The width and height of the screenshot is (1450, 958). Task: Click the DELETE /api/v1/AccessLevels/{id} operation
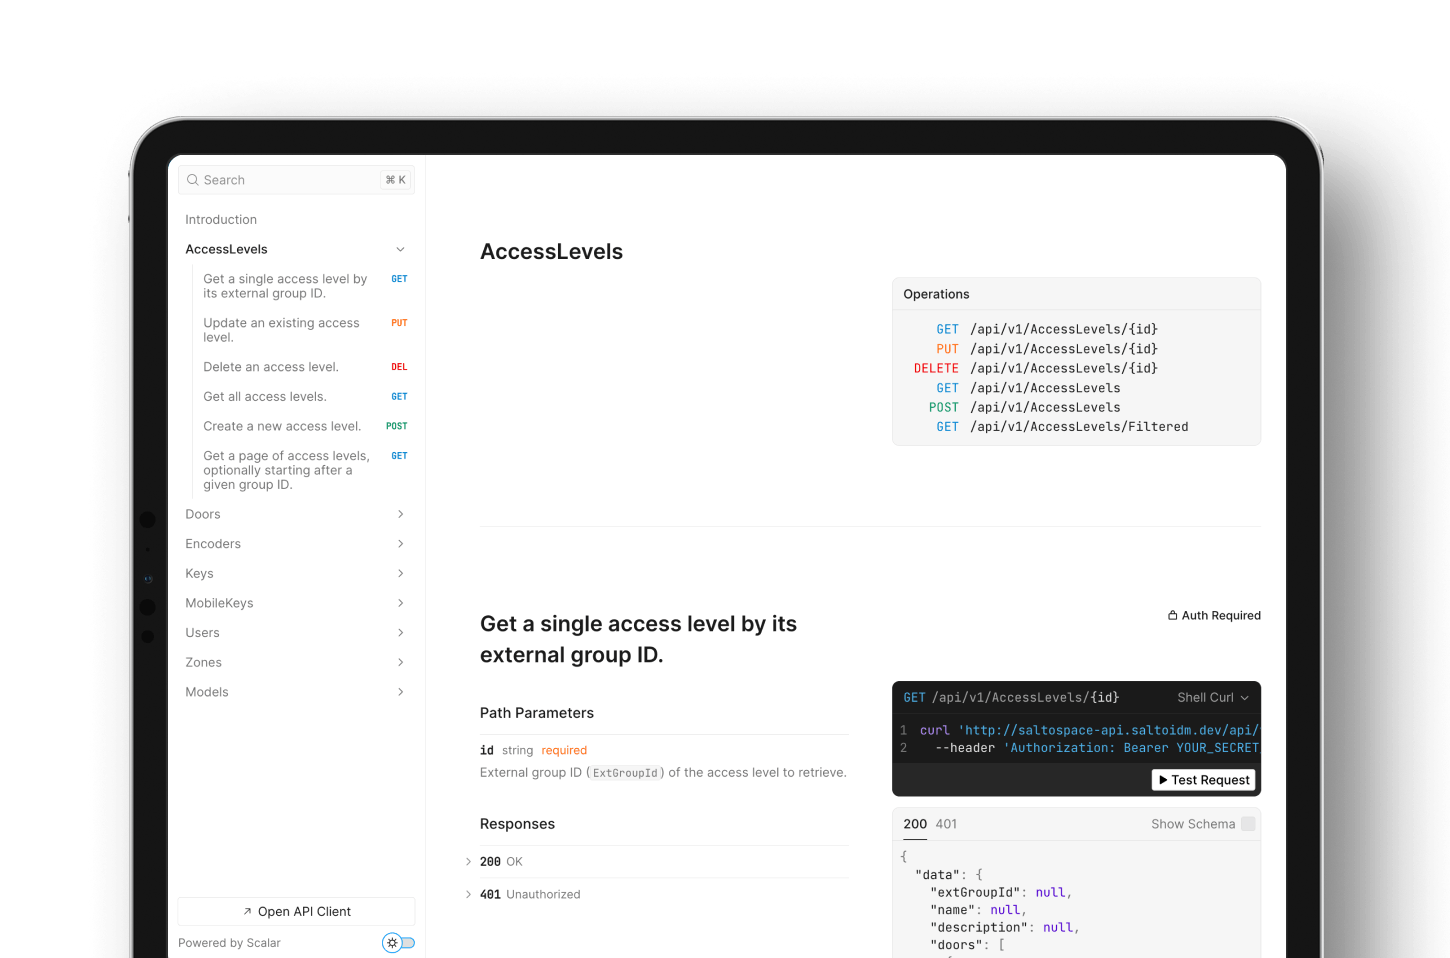1036,368
